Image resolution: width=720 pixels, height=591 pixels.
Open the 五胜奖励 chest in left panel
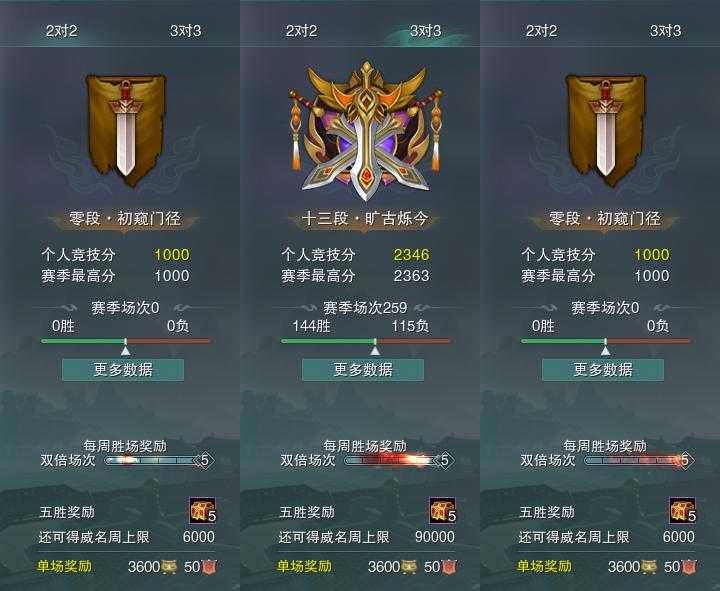(x=202, y=510)
